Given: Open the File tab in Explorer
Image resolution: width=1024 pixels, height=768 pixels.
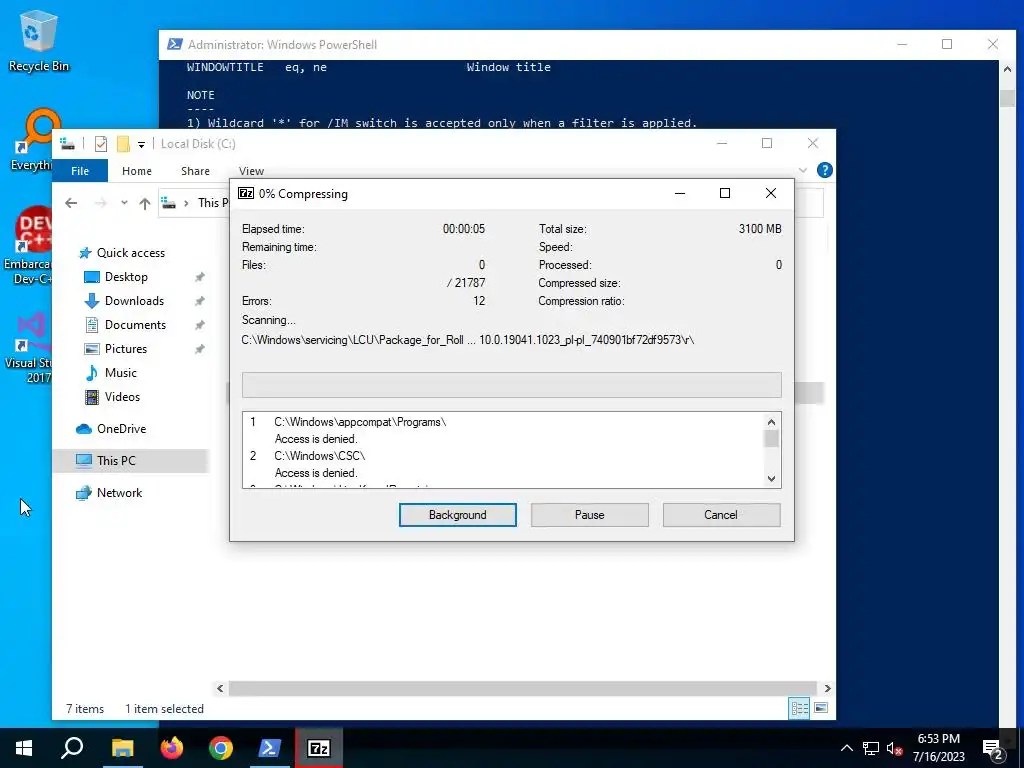Looking at the screenshot, I should pyautogui.click(x=80, y=170).
